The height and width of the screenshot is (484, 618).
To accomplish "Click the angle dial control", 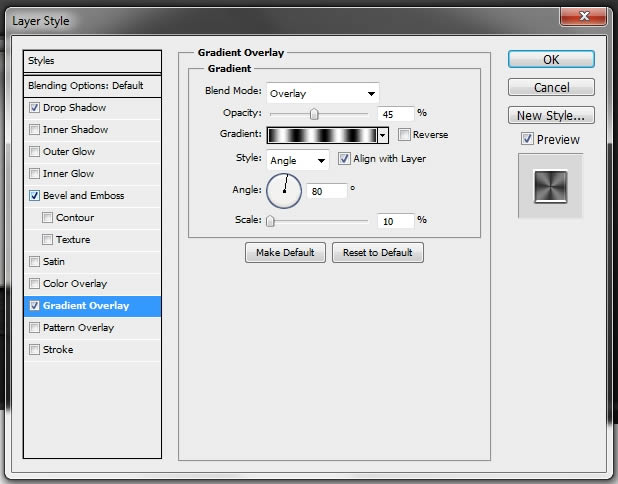I will tap(284, 191).
